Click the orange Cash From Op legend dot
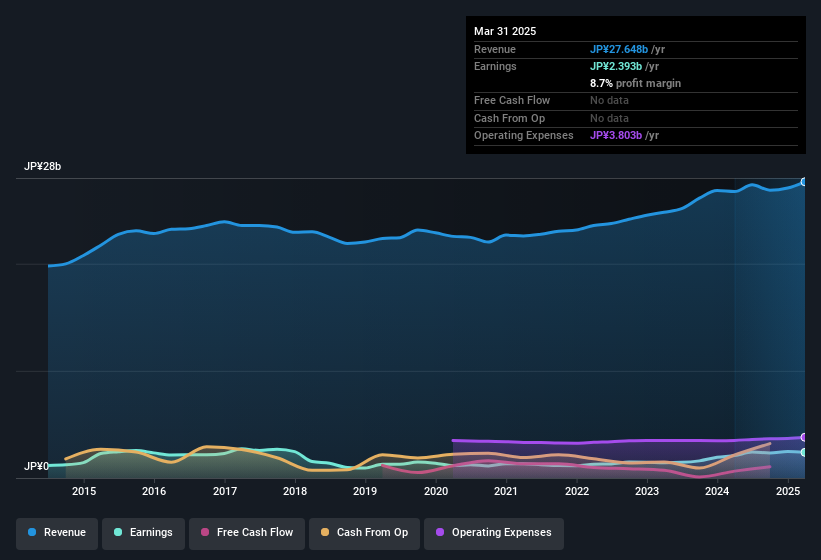Viewport: 821px width, 560px height. pyautogui.click(x=325, y=532)
